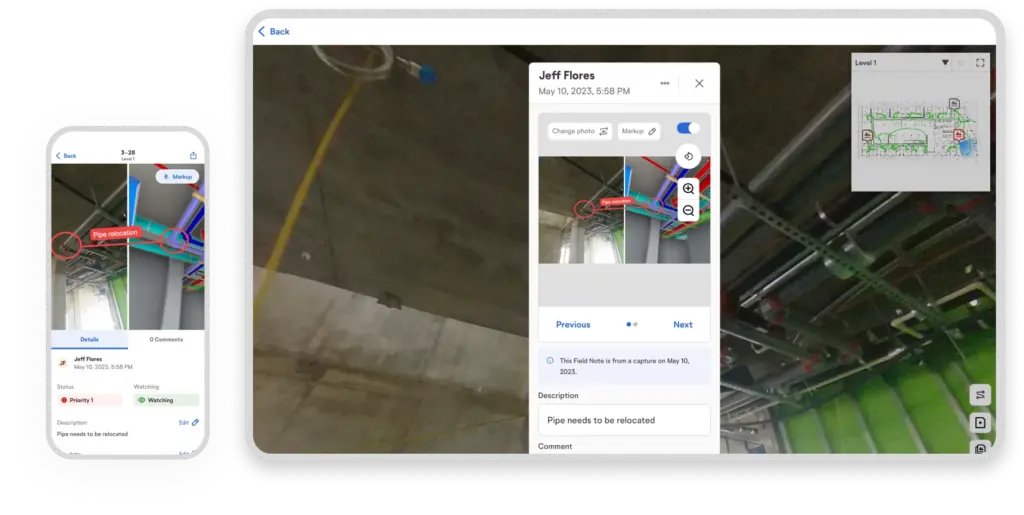Screen dimensions: 1024x515
Task: Close the Jeff Flores field note panel
Action: point(699,83)
